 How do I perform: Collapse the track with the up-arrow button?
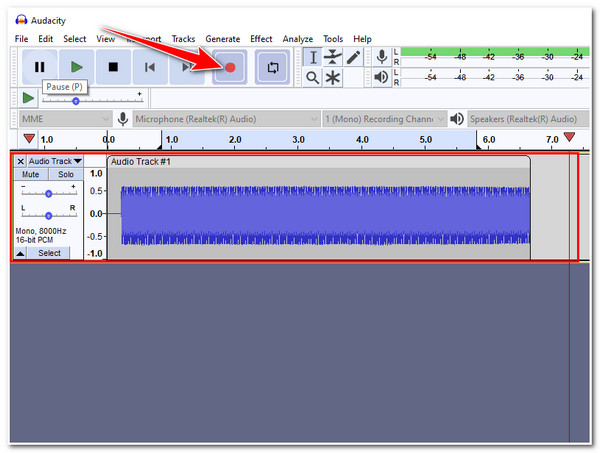click(20, 253)
